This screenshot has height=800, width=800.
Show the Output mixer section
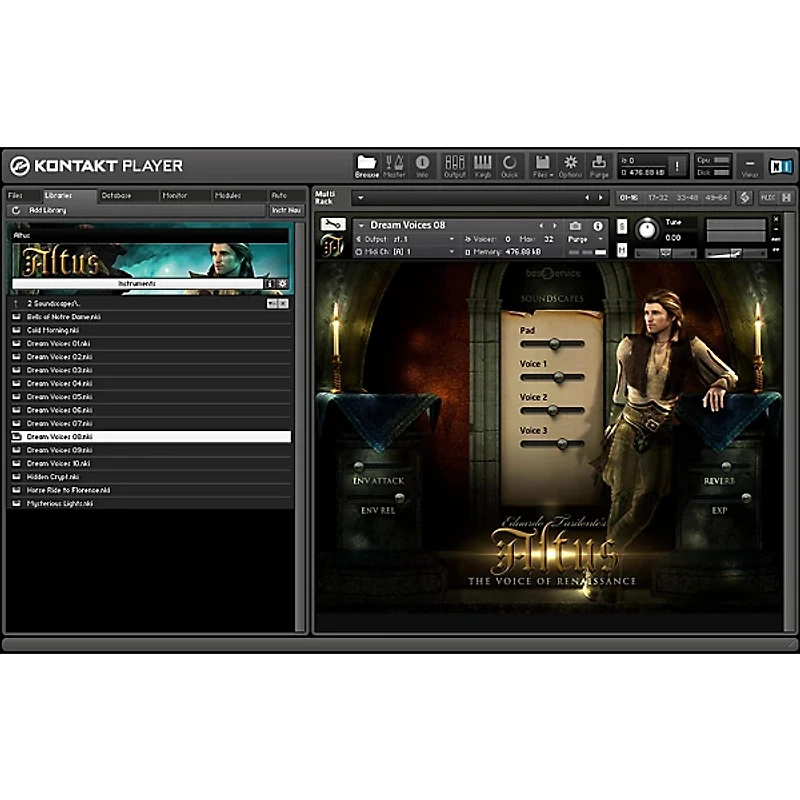pos(455,166)
